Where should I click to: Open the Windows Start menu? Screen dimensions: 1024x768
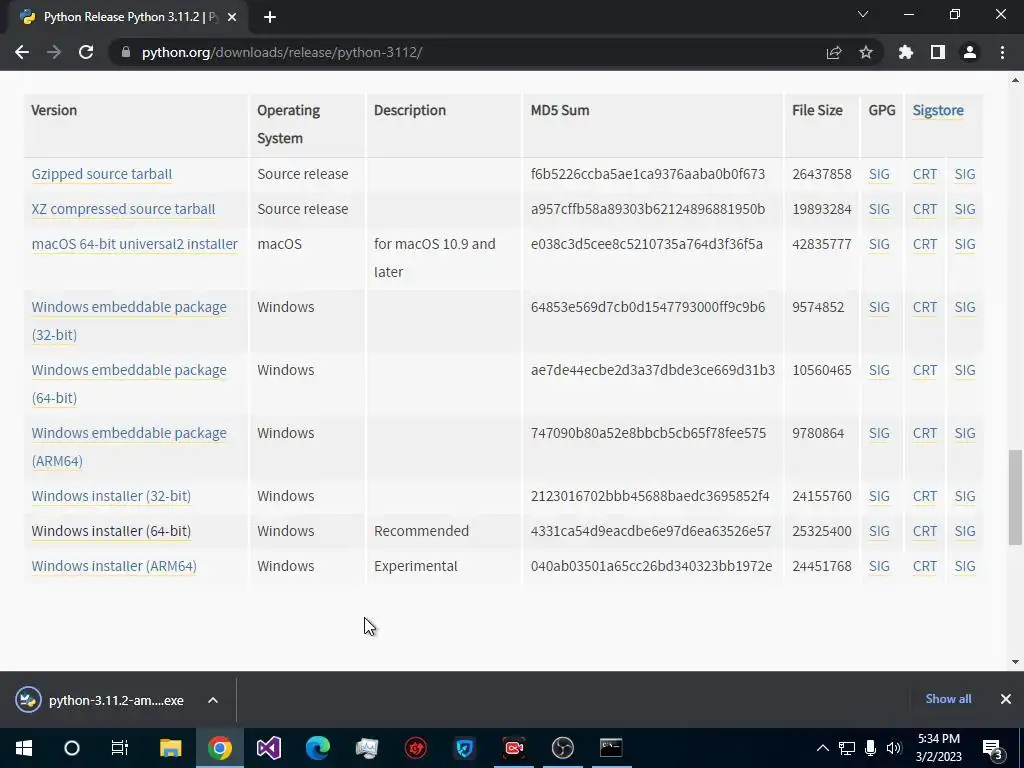[24, 748]
